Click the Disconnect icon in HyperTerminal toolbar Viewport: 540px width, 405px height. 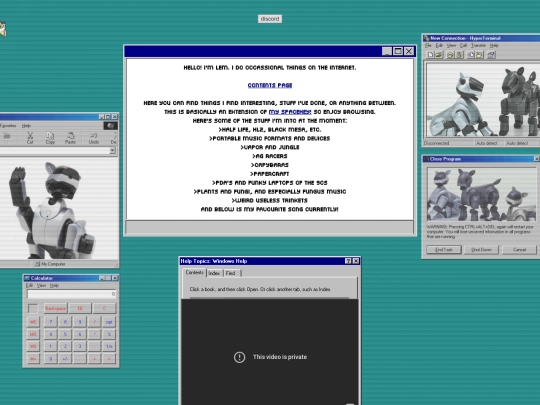click(459, 54)
